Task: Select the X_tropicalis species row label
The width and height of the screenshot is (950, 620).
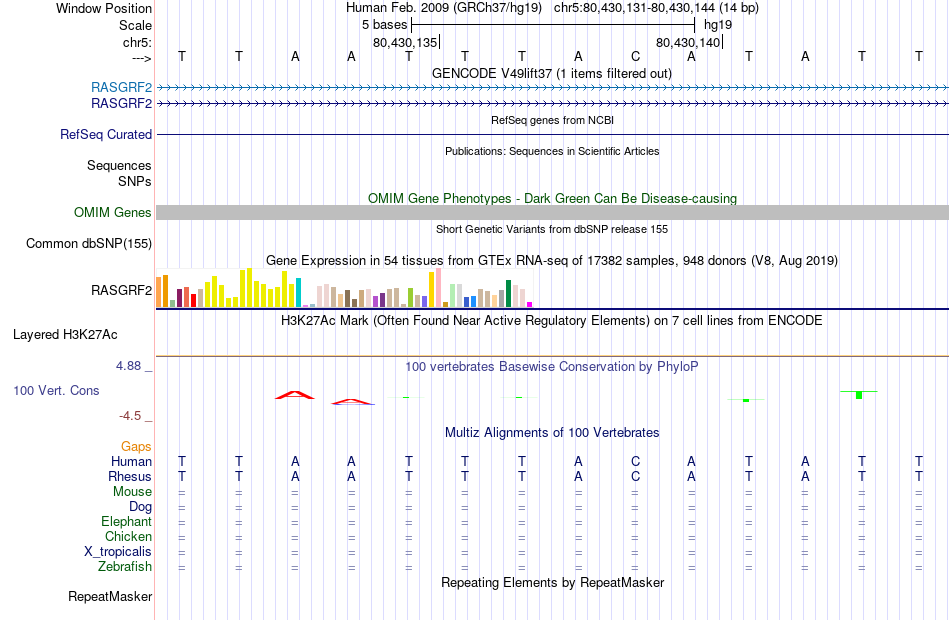Action: 118,552
